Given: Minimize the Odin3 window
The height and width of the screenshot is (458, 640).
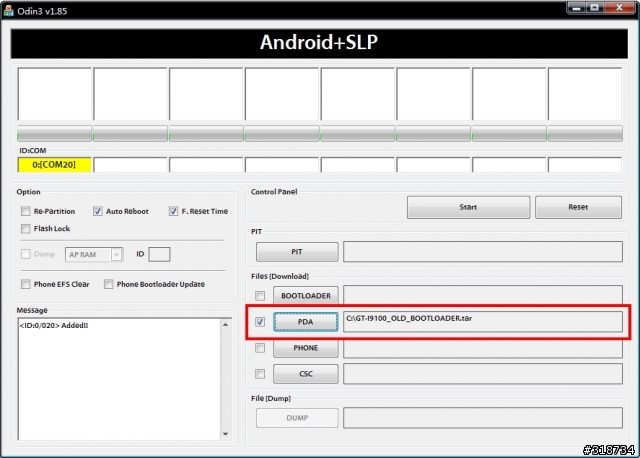Looking at the screenshot, I should tap(577, 8).
